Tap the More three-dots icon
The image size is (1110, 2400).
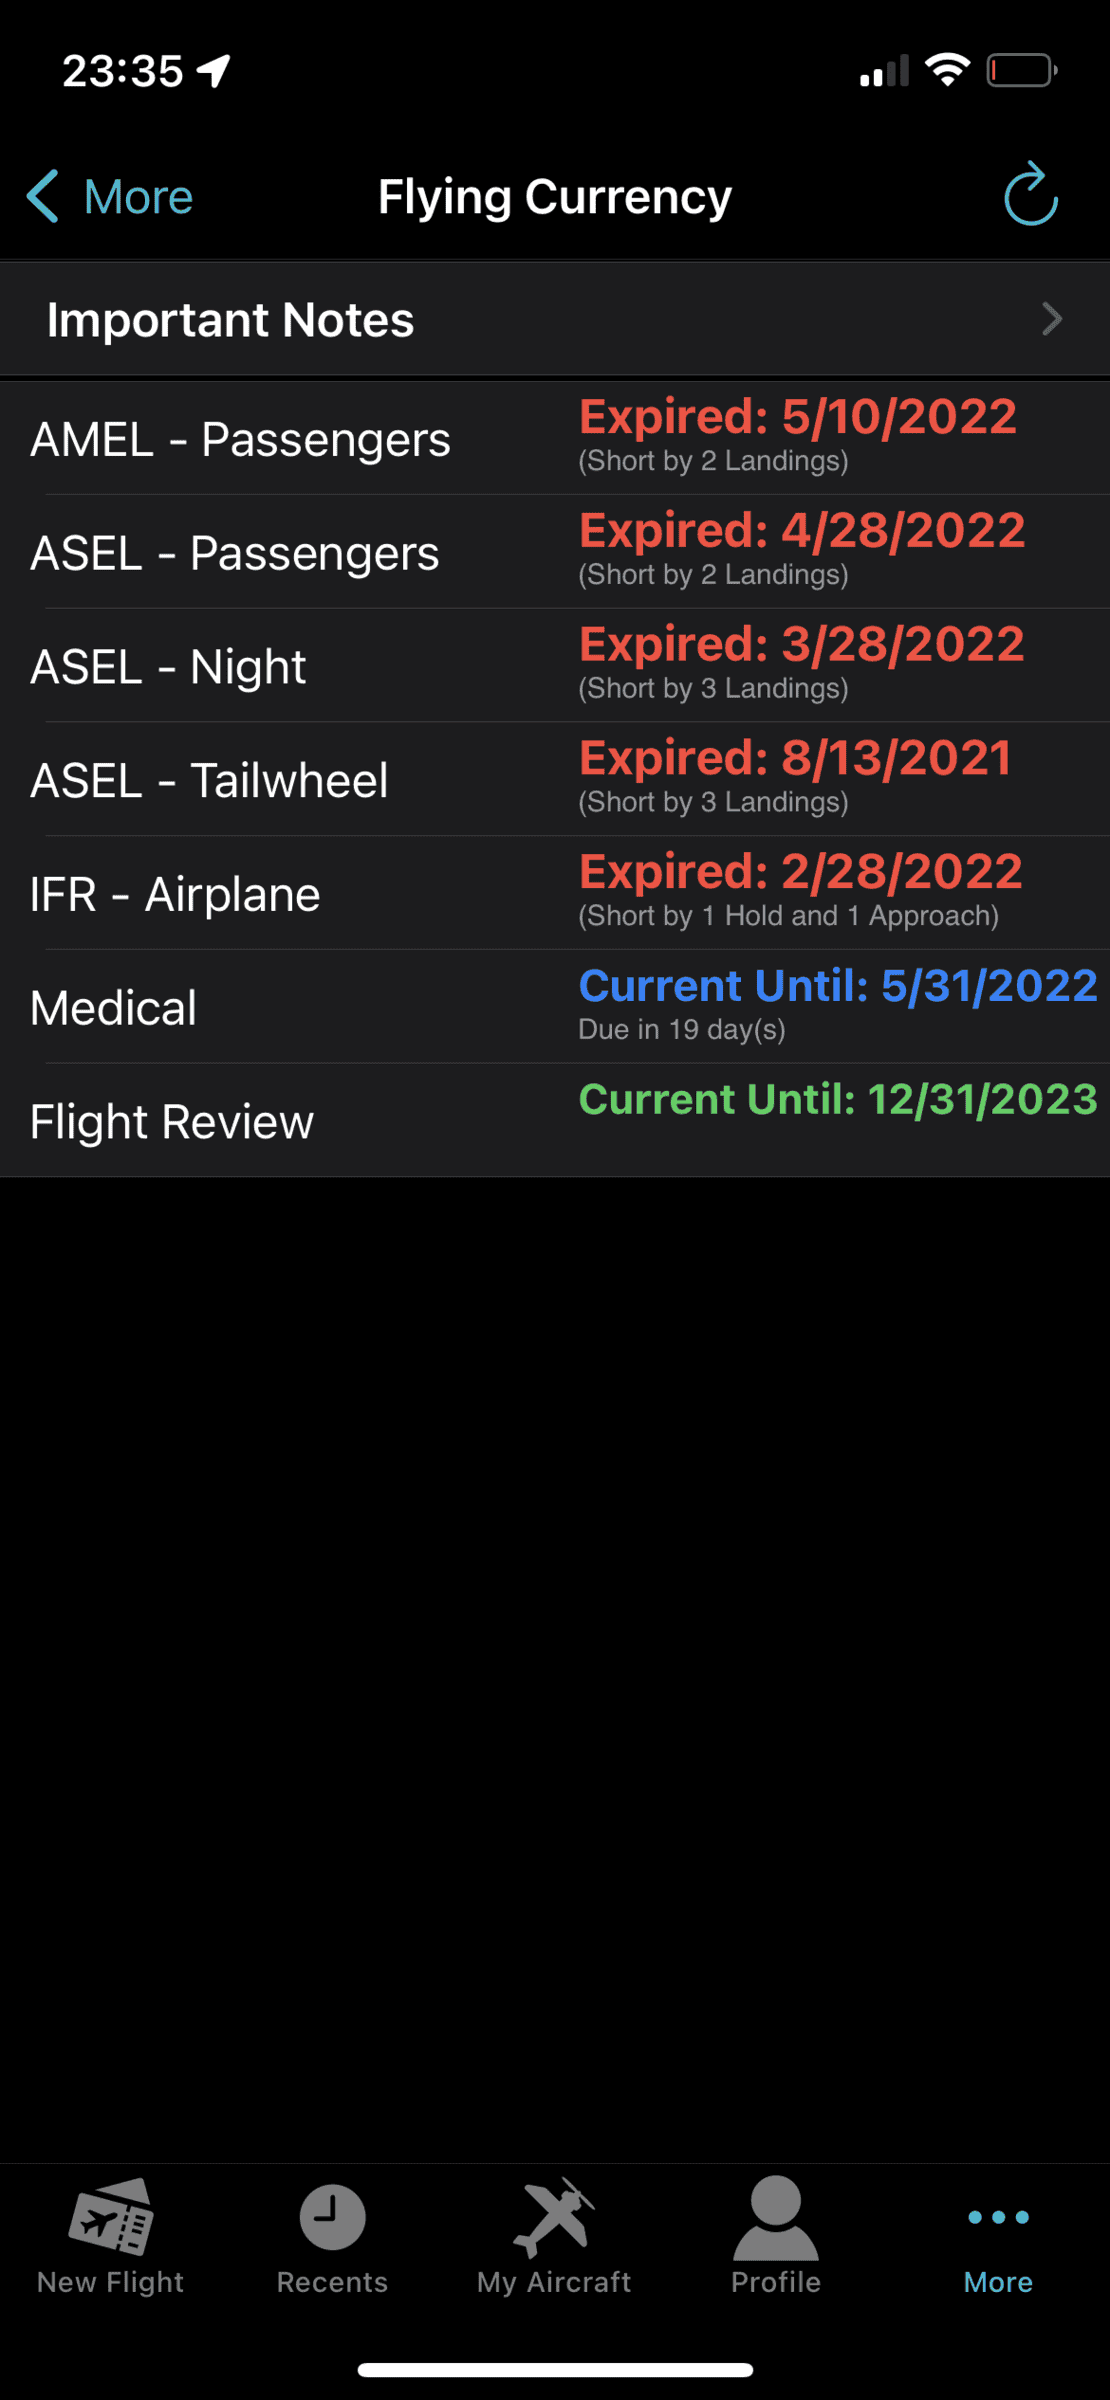coord(998,2217)
